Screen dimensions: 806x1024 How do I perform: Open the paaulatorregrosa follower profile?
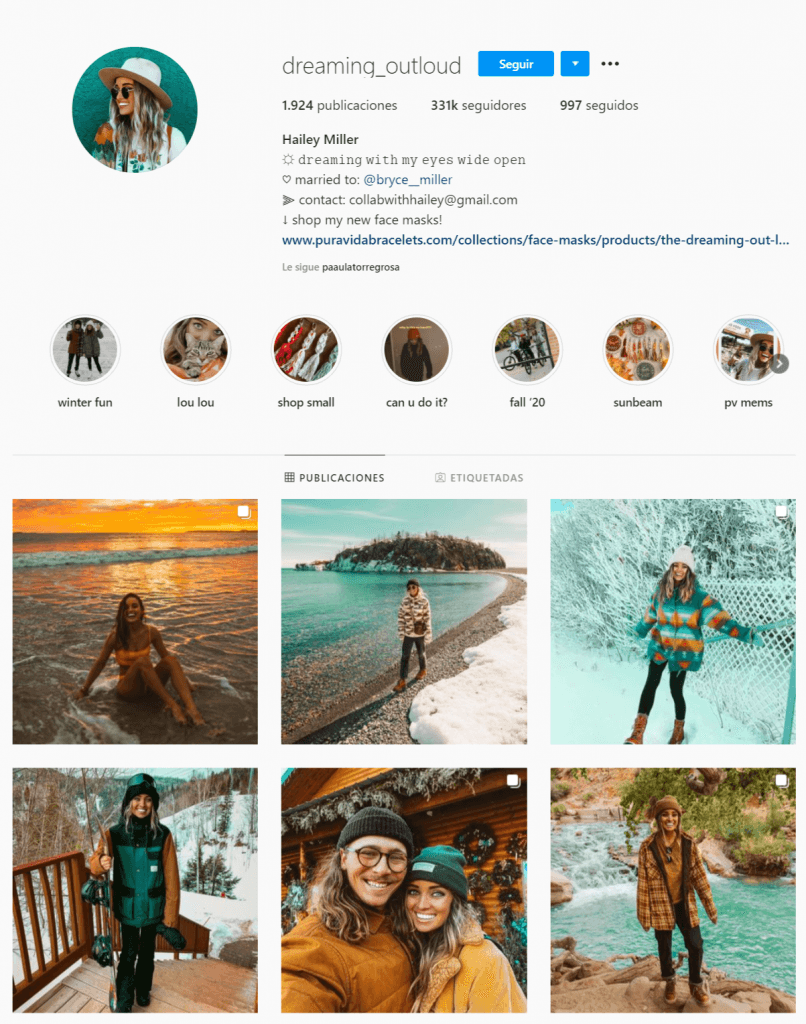click(x=361, y=267)
